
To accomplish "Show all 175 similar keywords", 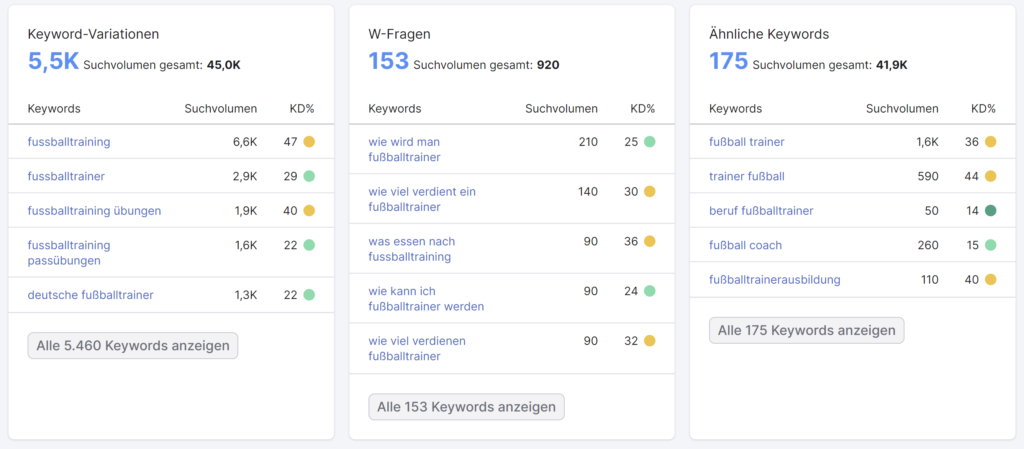I will 807,330.
